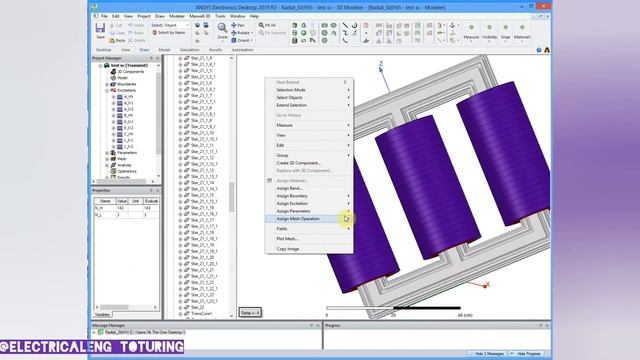This screenshot has width=640, height=360.
Task: Select the Draw Rectangle tool icon
Action: 324,25
